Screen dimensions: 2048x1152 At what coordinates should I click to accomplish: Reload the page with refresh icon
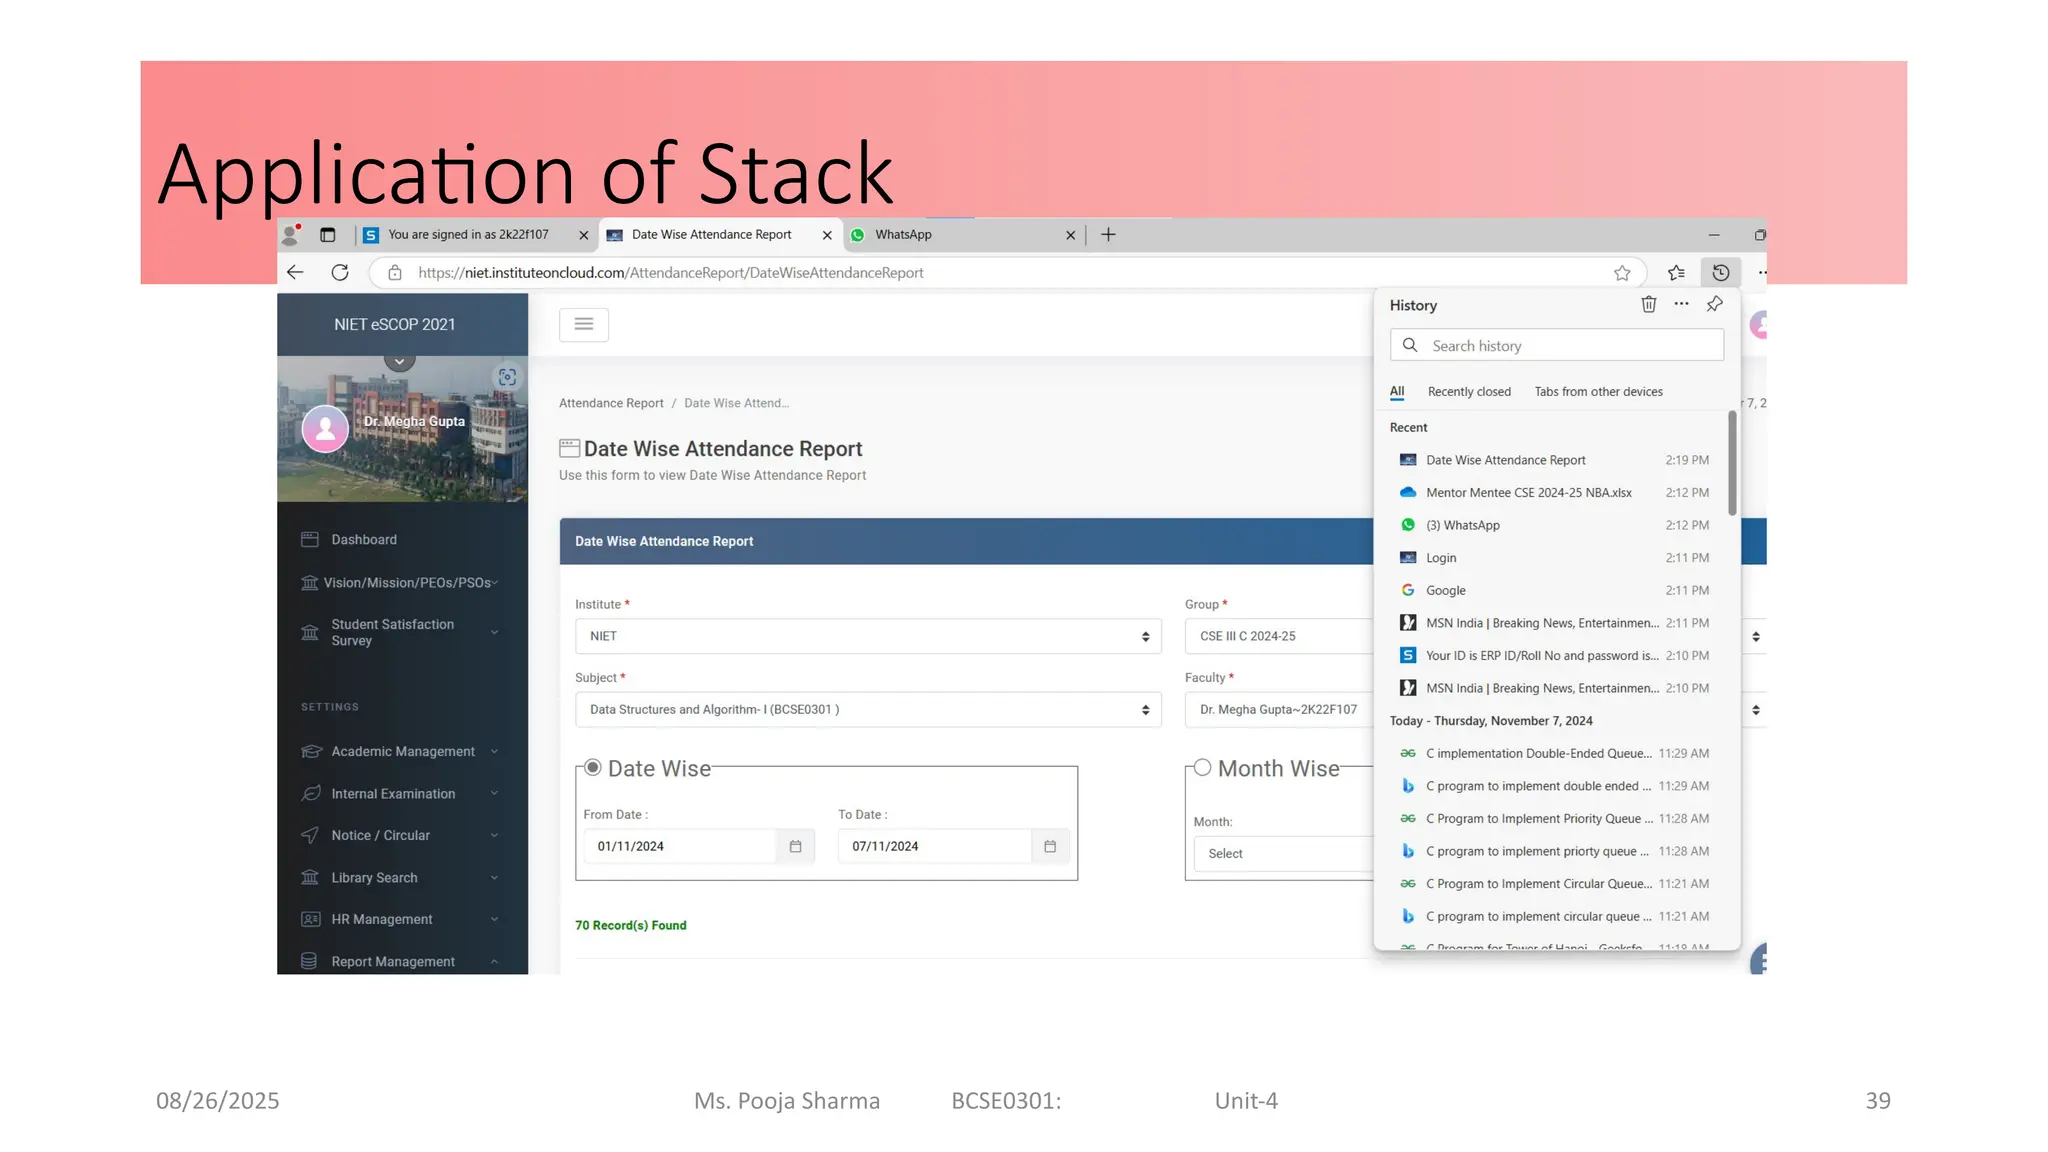click(x=340, y=272)
